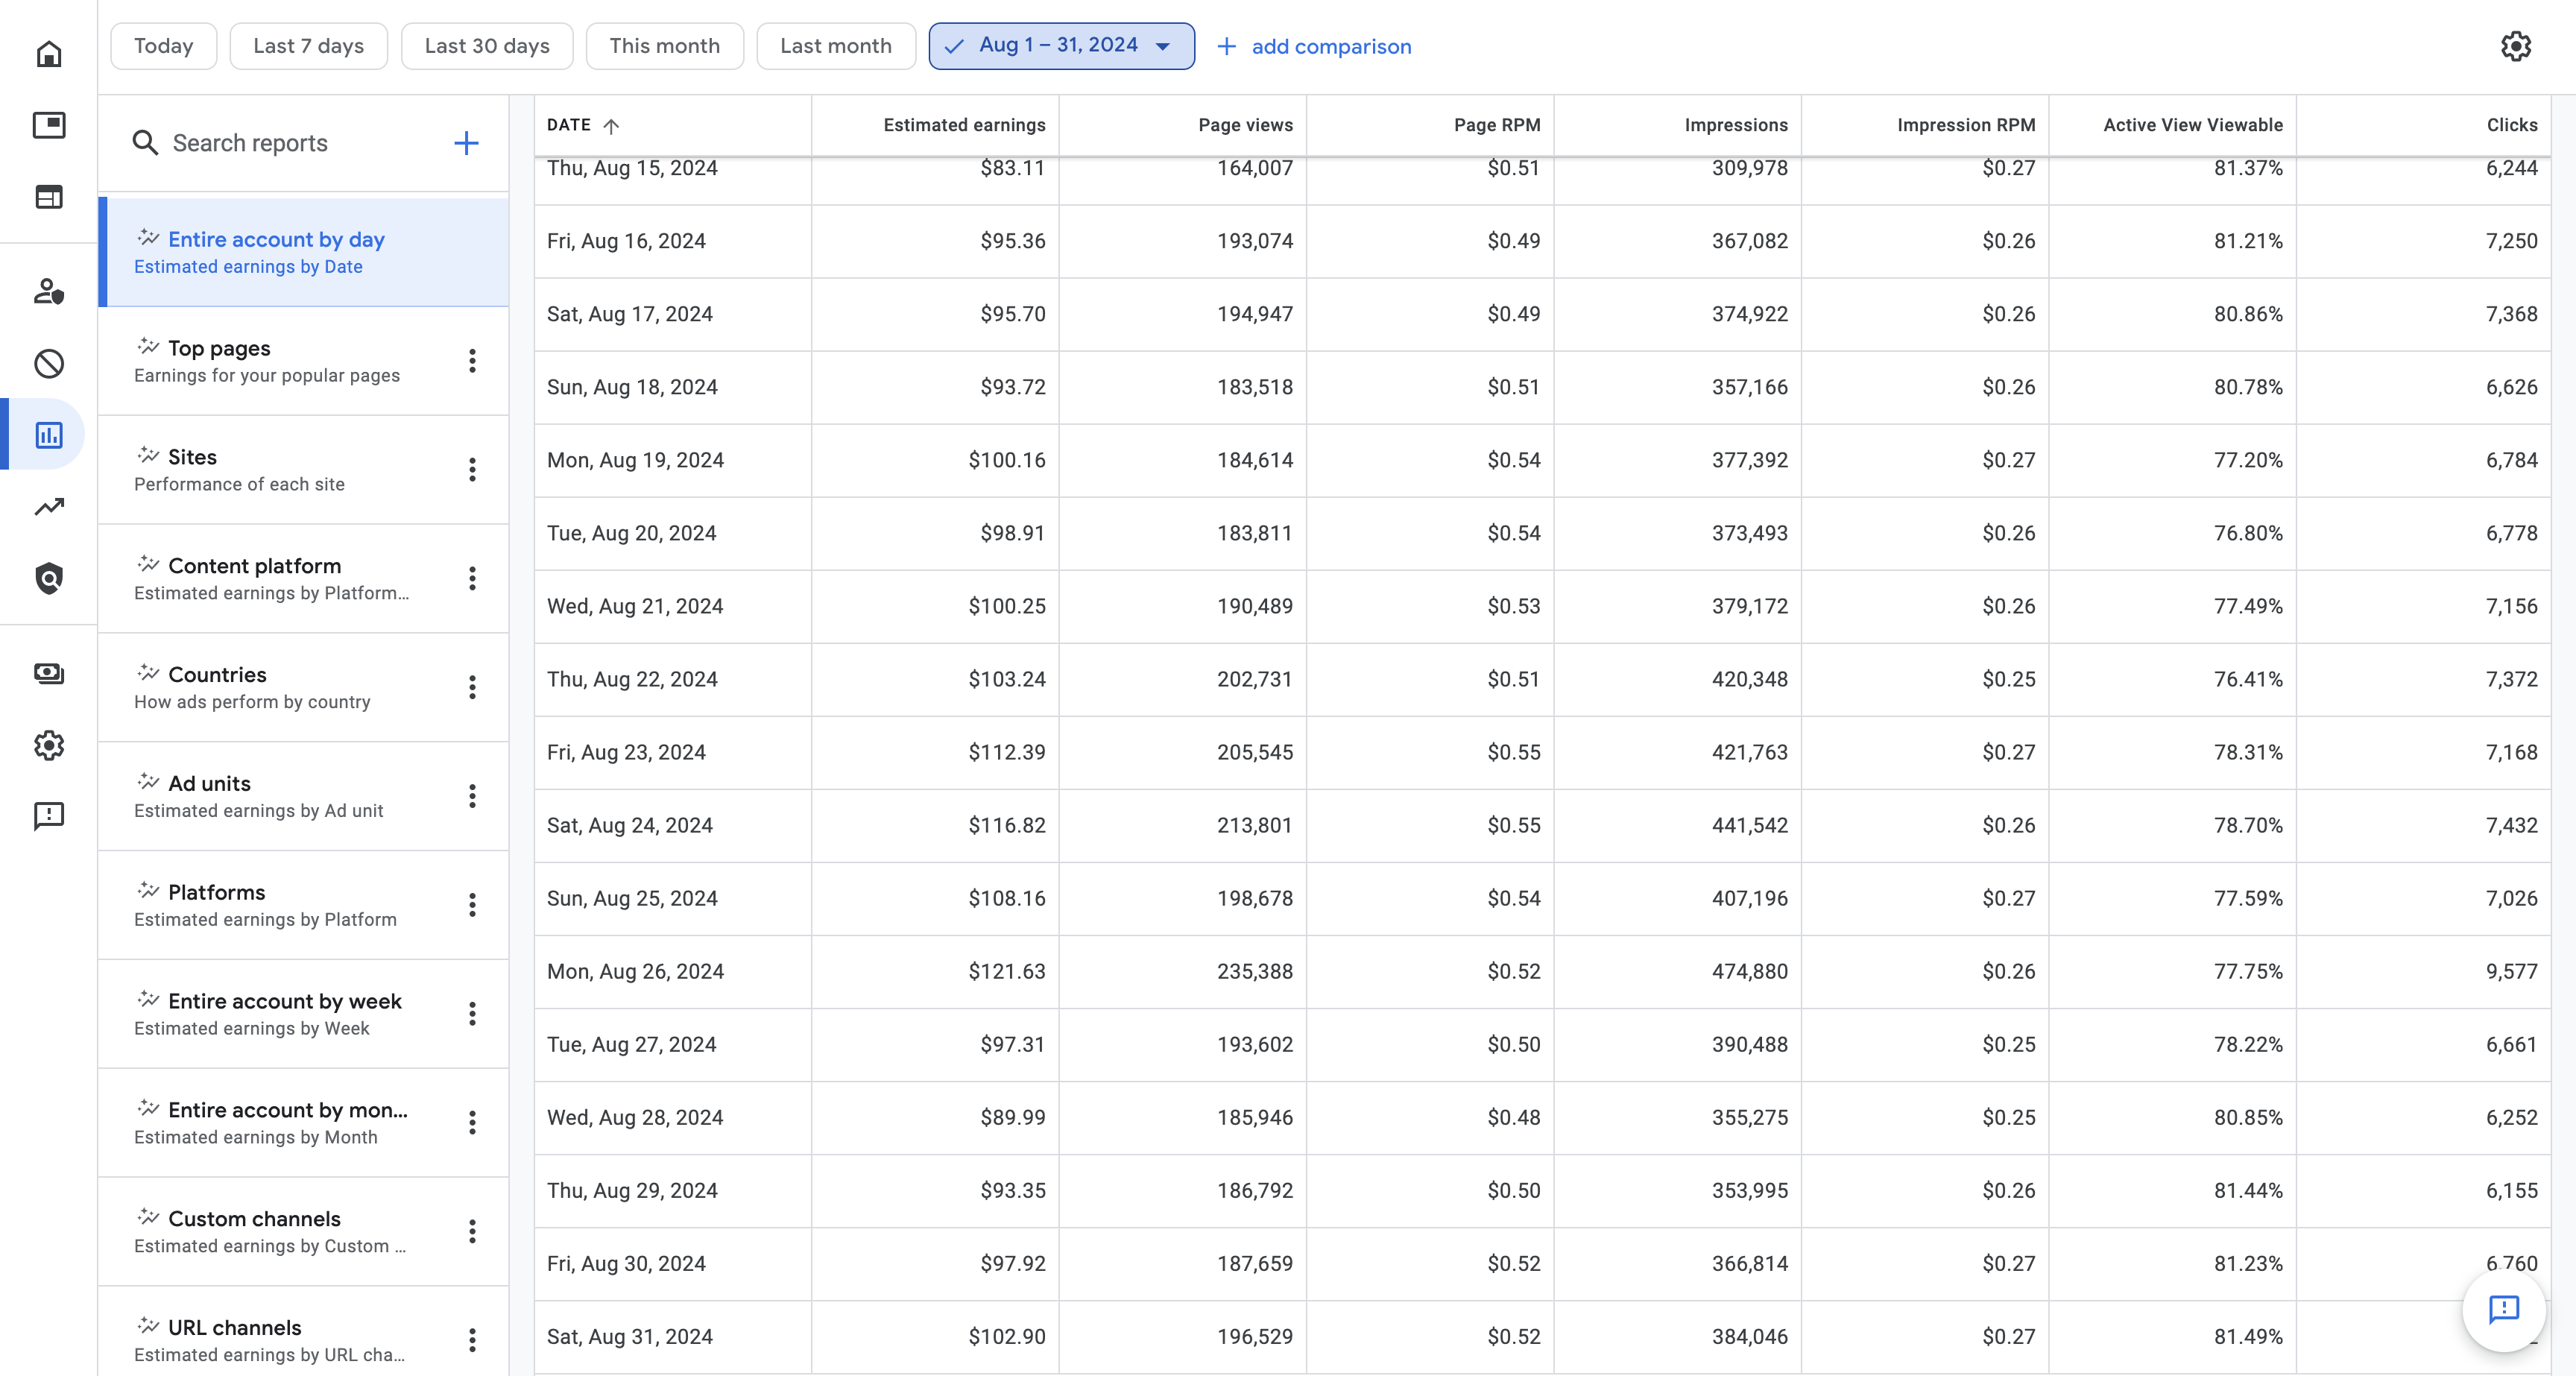Image resolution: width=2576 pixels, height=1376 pixels.
Task: Click the $121.63 earnings value
Action: [1006, 971]
